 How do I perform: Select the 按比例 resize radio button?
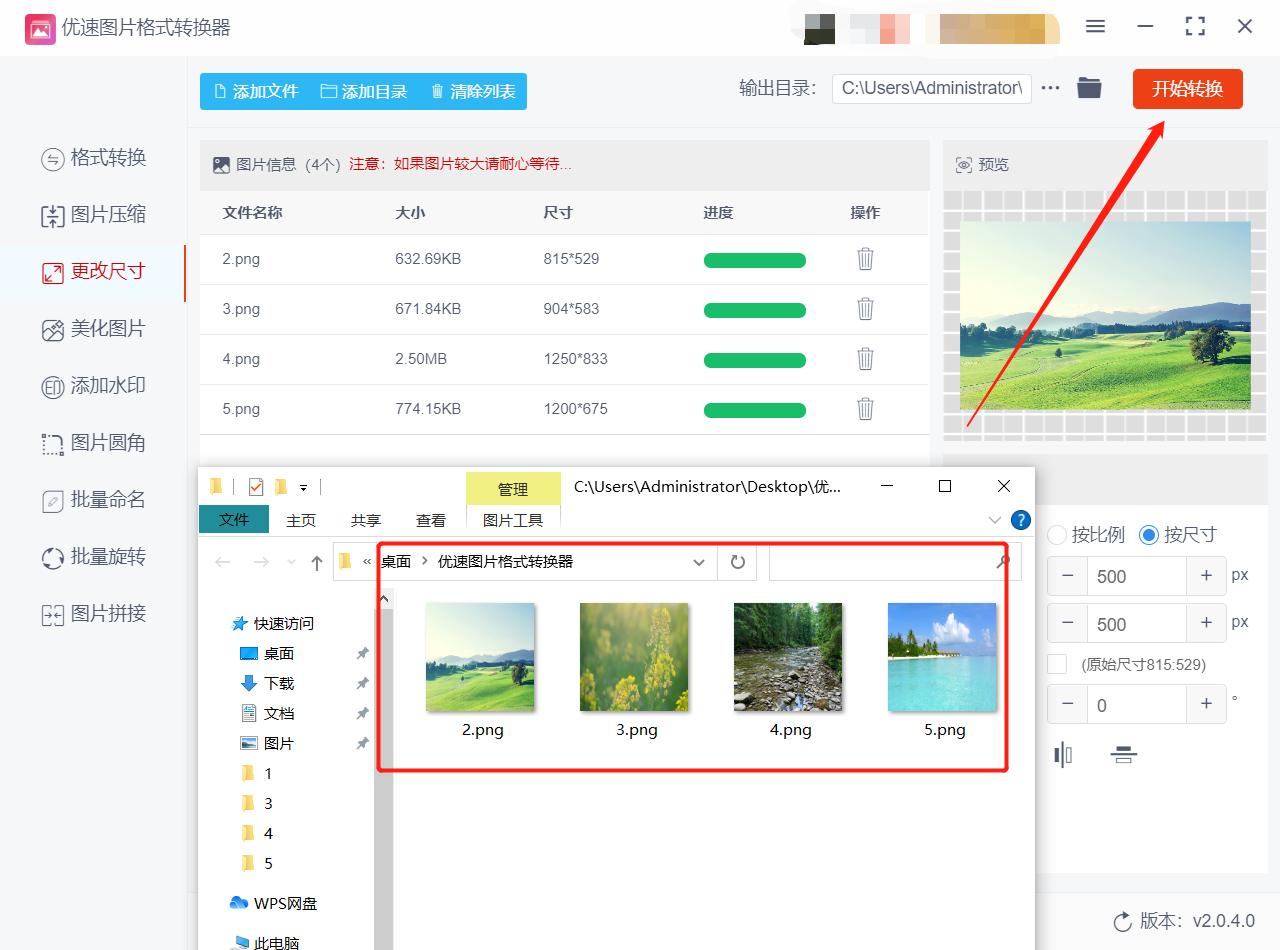tap(1057, 535)
